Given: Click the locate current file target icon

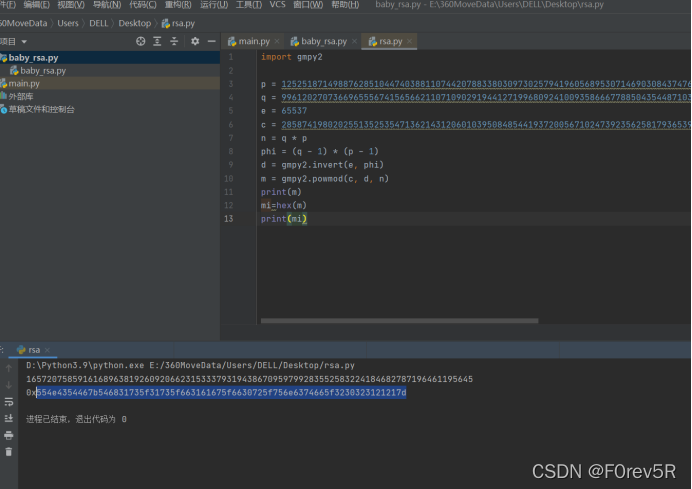Looking at the screenshot, I should [140, 41].
